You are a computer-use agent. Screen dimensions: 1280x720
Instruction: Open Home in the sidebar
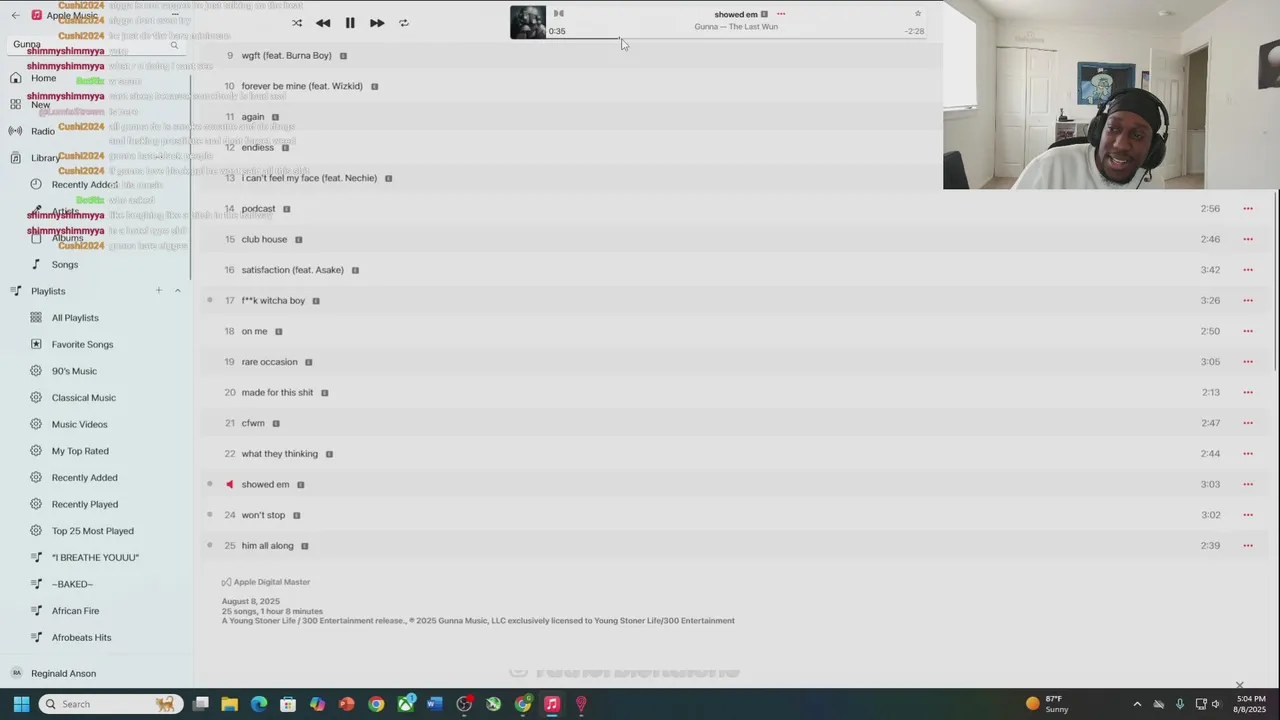point(43,78)
